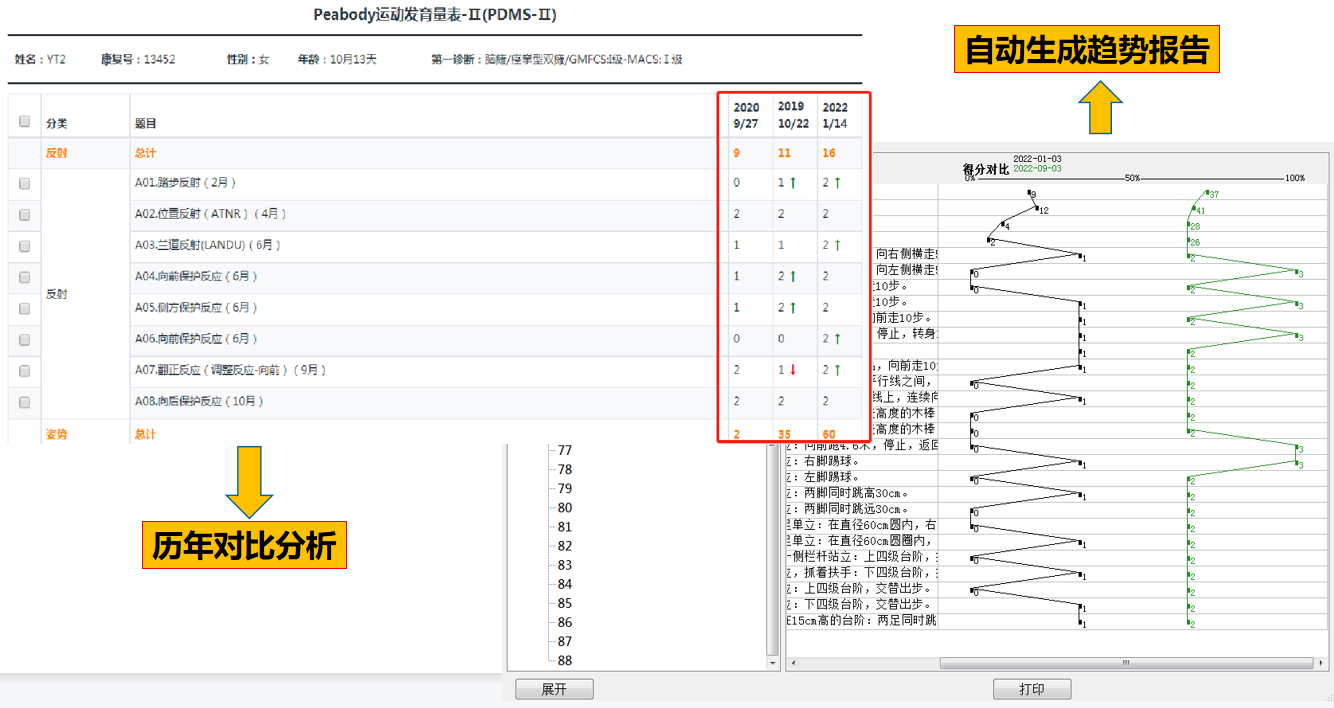Click the 姓名：YT2 patient name text
The width and height of the screenshot is (1334, 708).
click(40, 59)
